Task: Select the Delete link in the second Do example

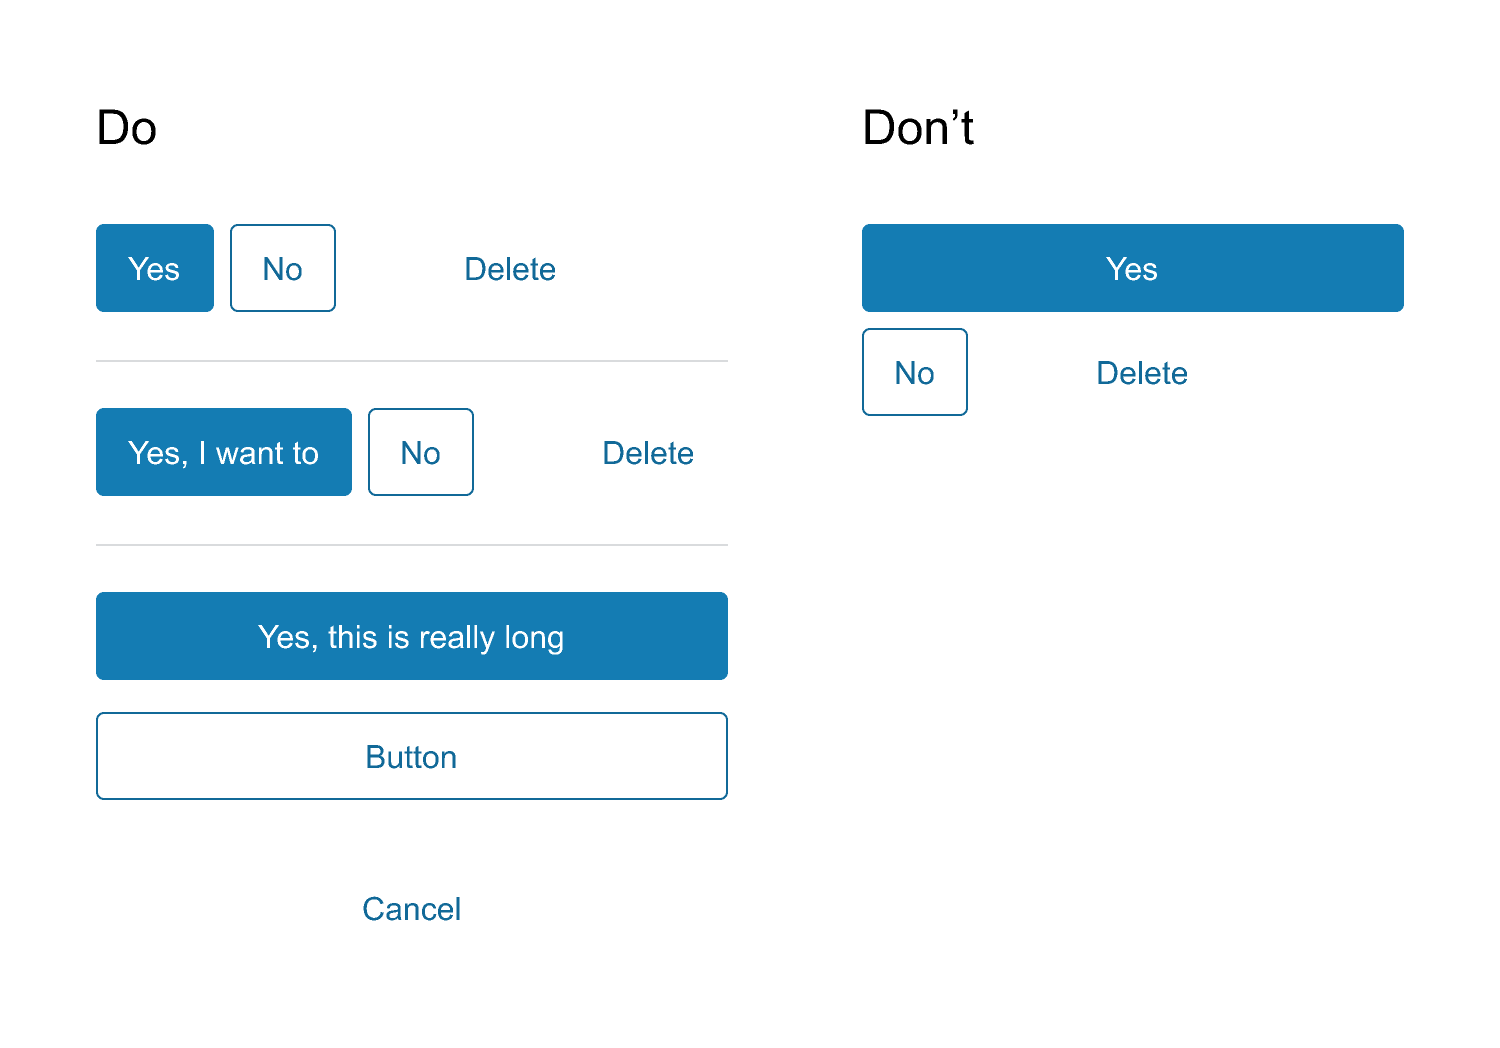Action: pos(648,452)
